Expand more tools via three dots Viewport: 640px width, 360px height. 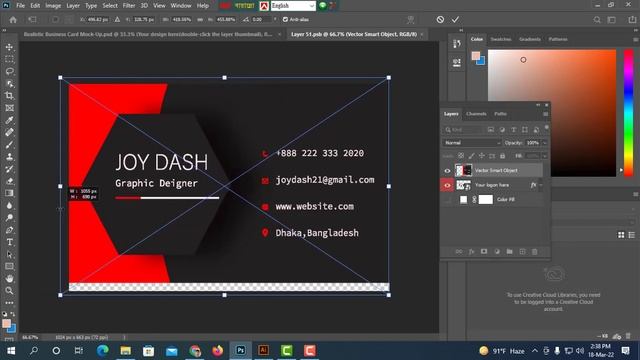(9, 303)
